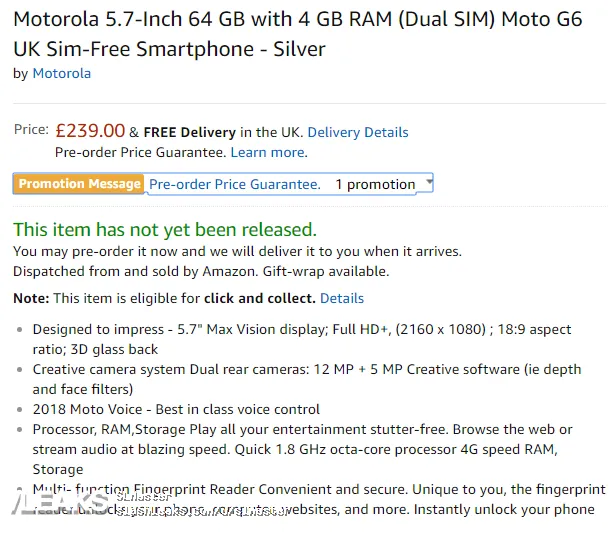The image size is (616, 534).
Task: Click Pre-order Price Guarantee text below price
Action: [x=140, y=152]
